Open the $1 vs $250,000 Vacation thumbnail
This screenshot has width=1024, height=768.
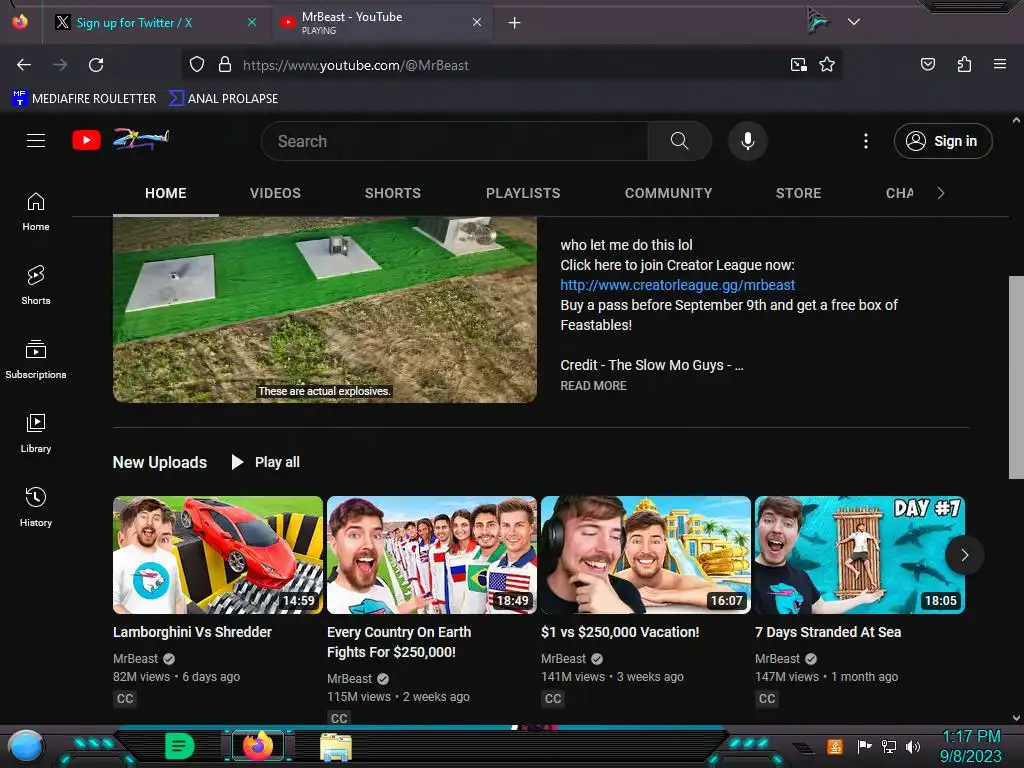pyautogui.click(x=646, y=555)
